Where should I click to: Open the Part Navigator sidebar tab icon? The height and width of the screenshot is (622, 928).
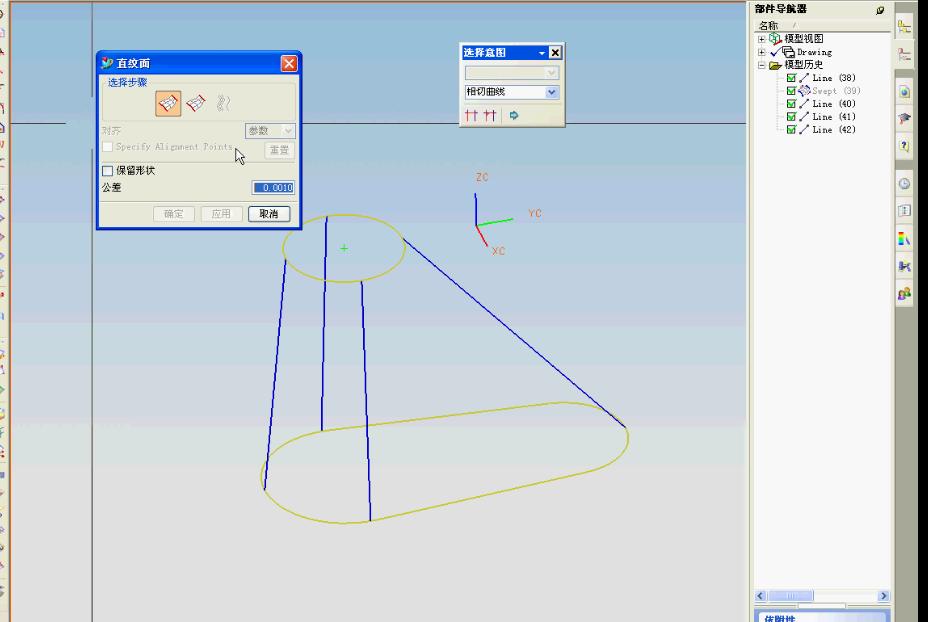pyautogui.click(x=904, y=56)
